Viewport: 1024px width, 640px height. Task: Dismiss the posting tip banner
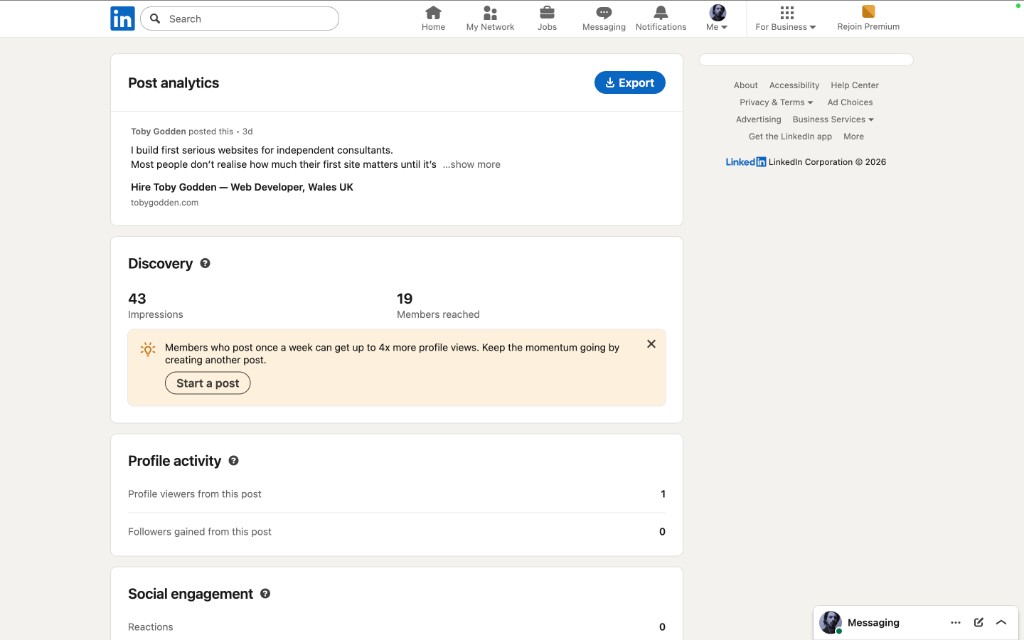coord(651,344)
